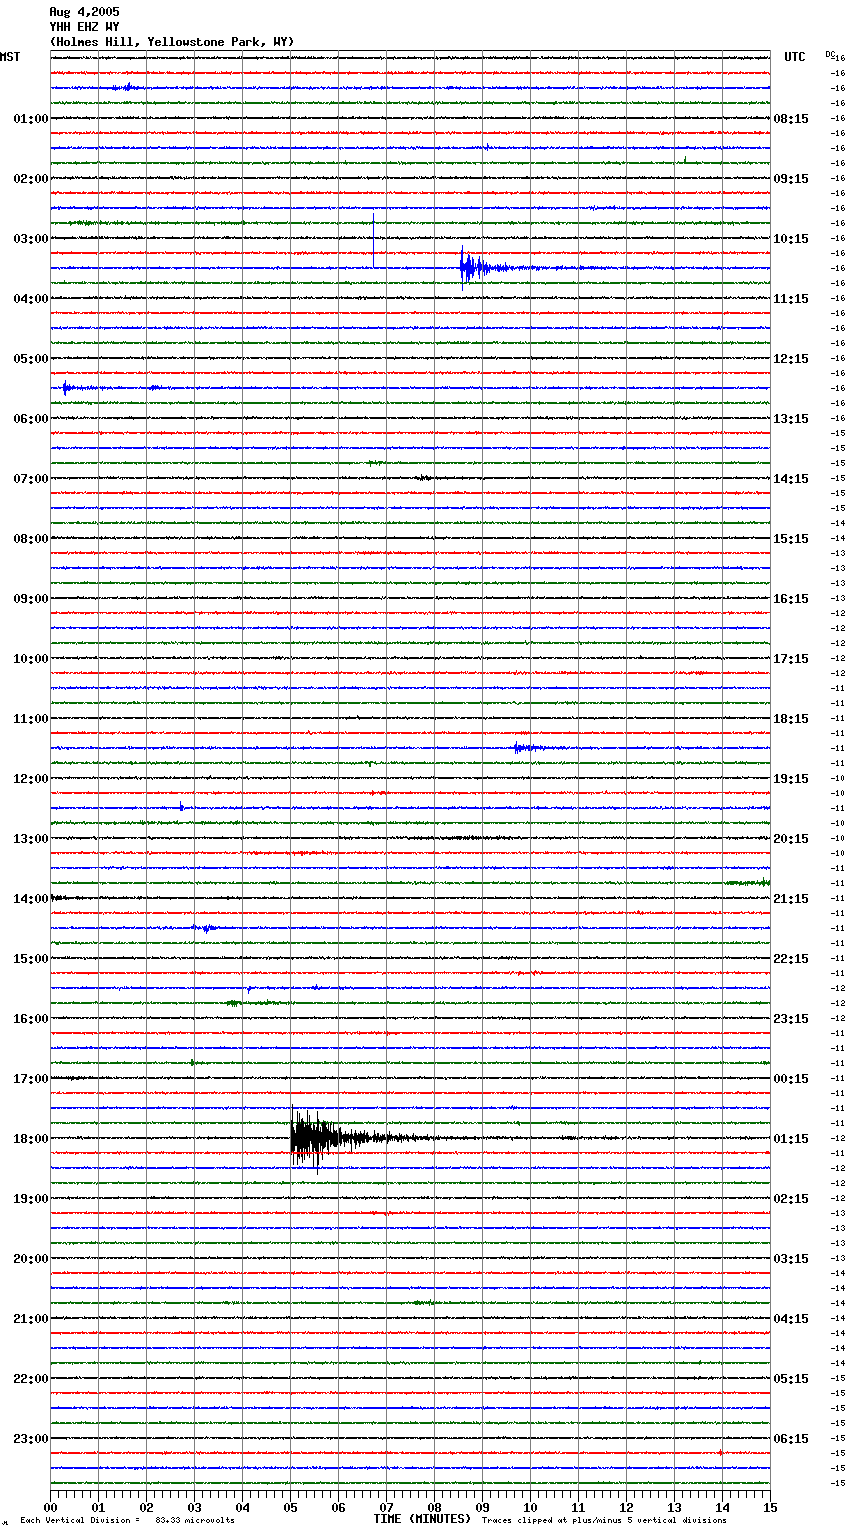Click minute 00 on the bottom axis
Image resolution: width=850 pixels, height=1534 pixels.
click(50, 1508)
